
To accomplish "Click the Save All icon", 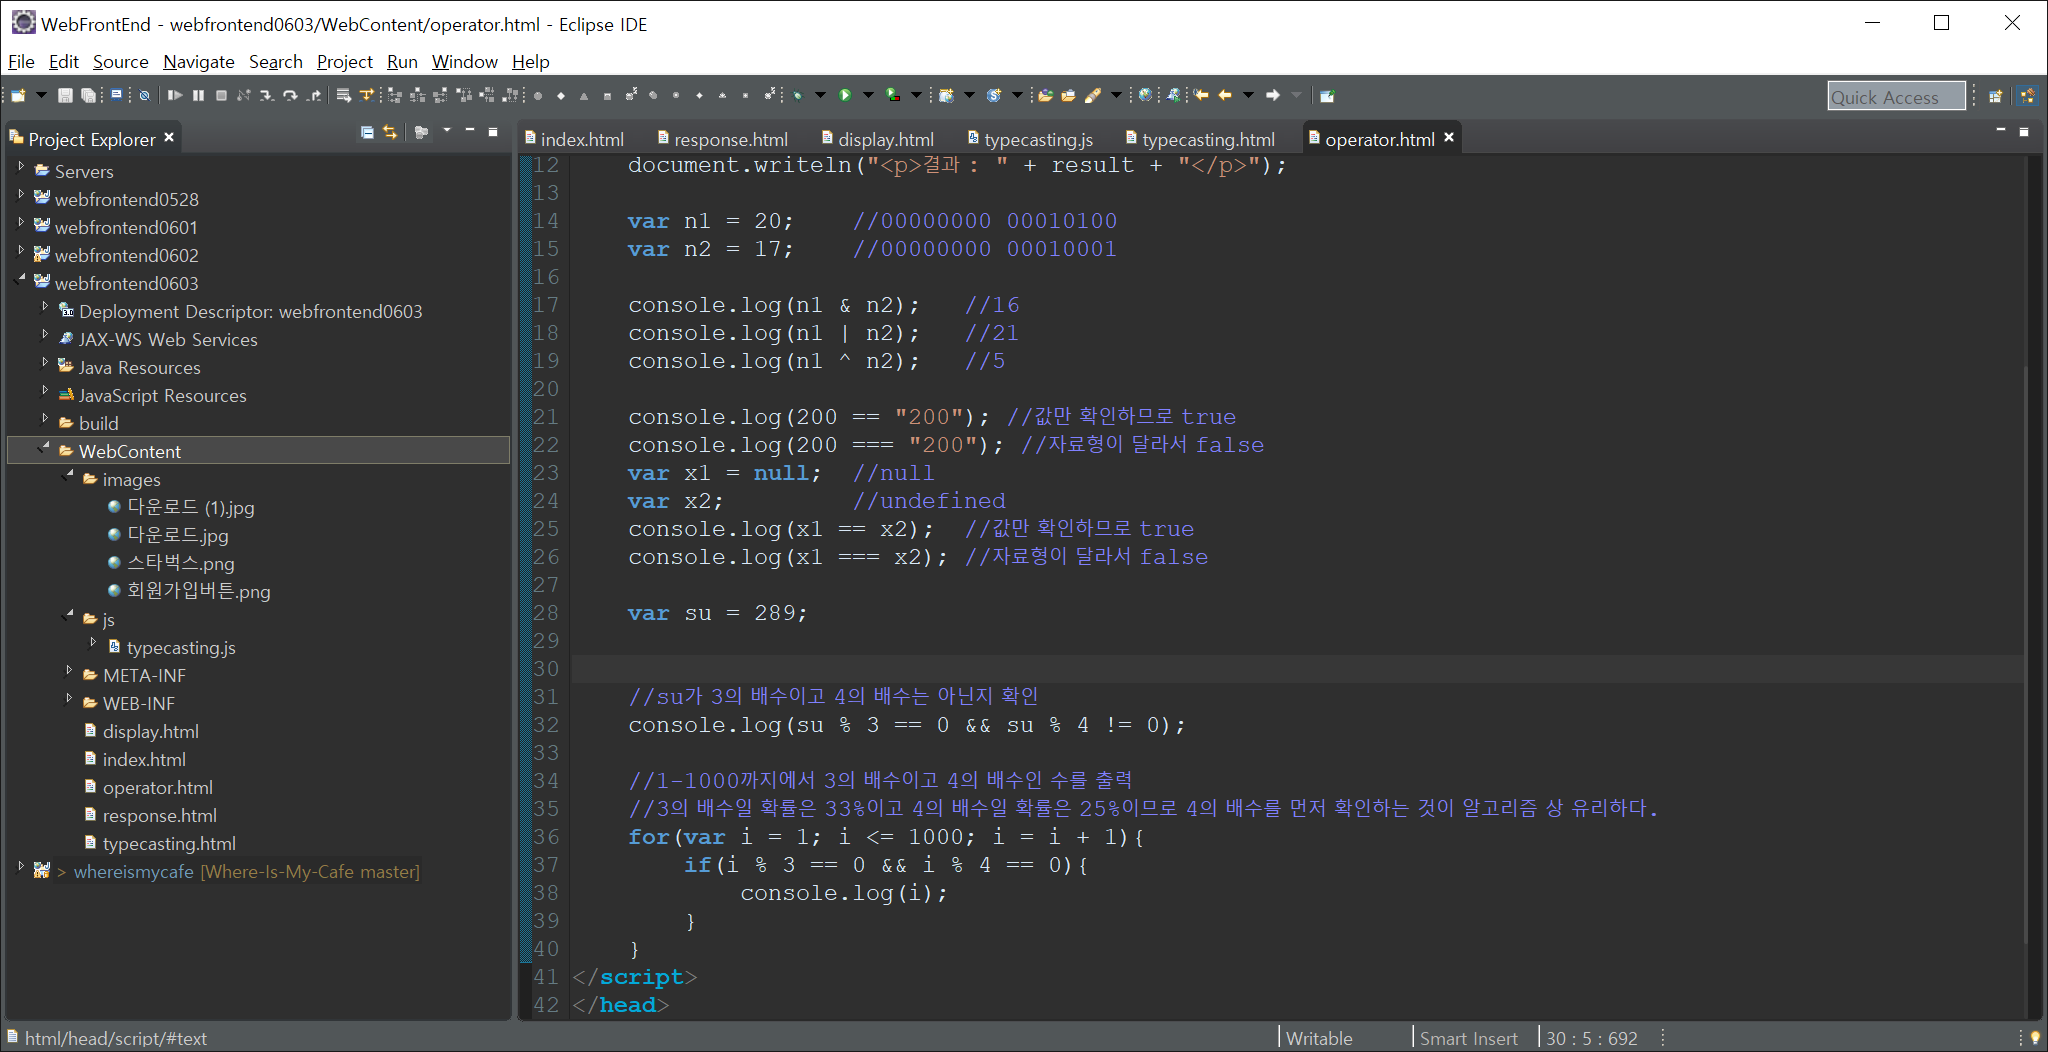I will point(88,96).
